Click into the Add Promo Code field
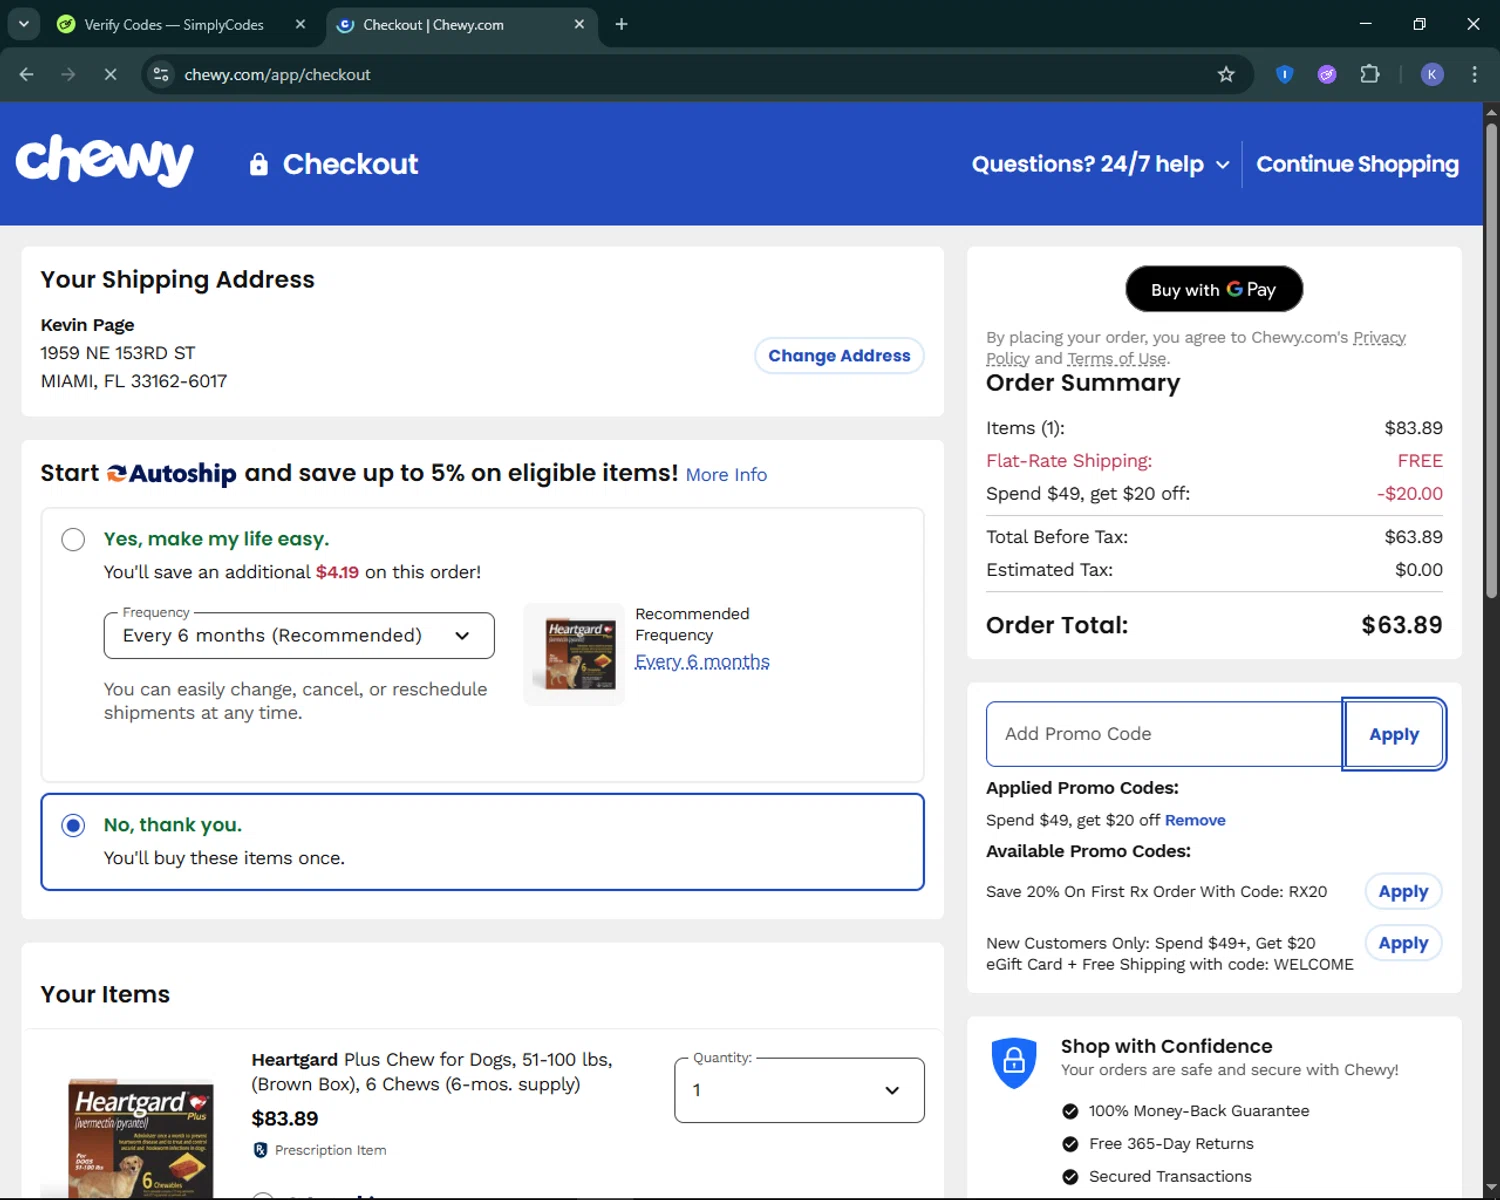The height and width of the screenshot is (1200, 1500). coord(1164,734)
